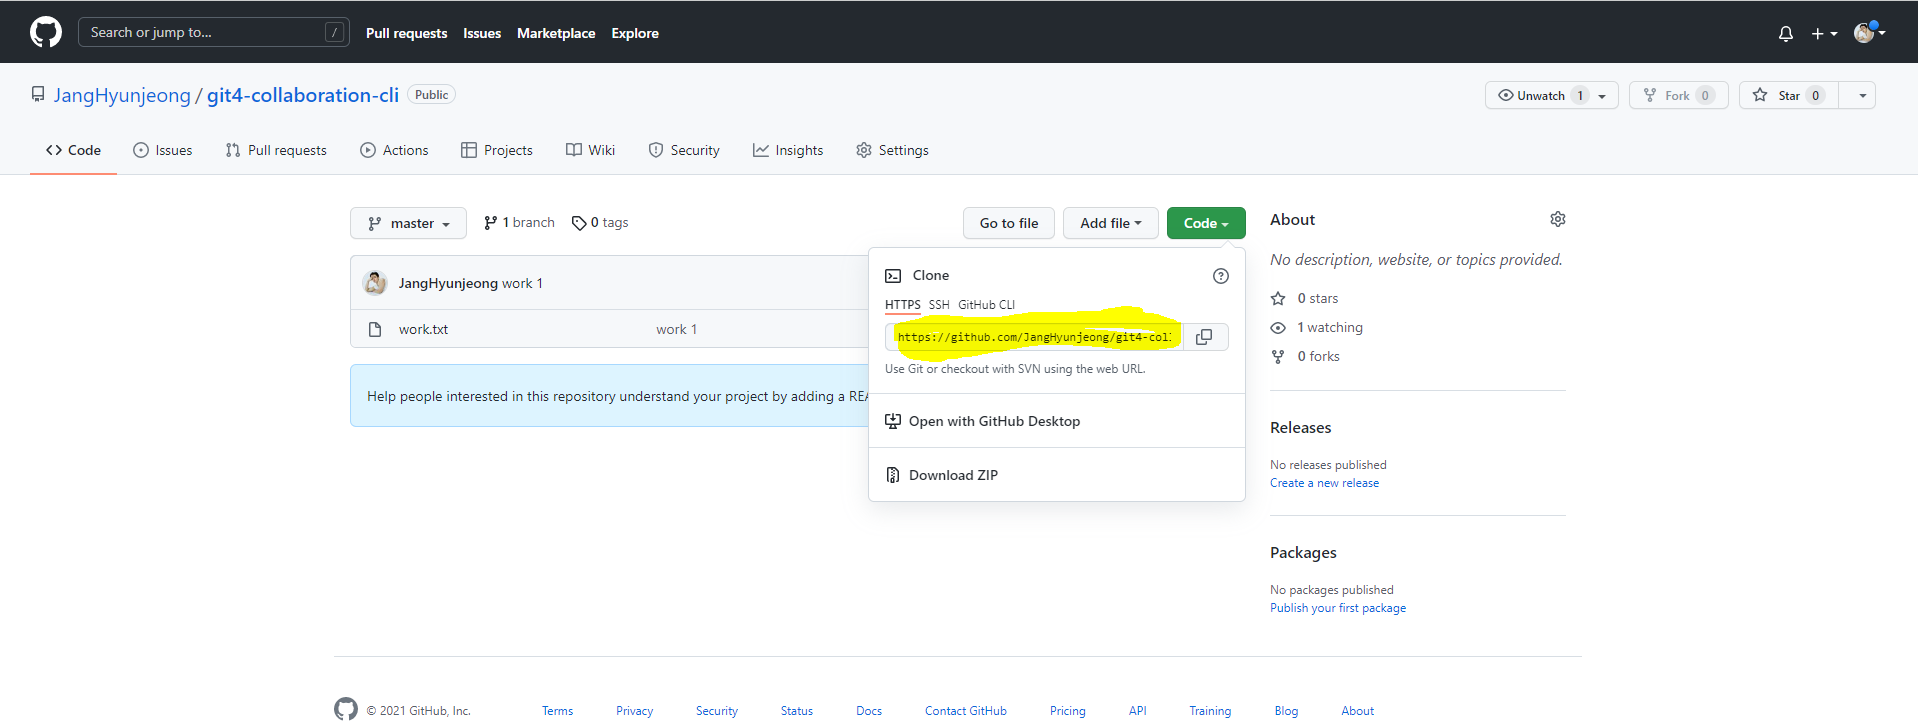Open footer Terms link
1918x723 pixels.
pos(557,711)
